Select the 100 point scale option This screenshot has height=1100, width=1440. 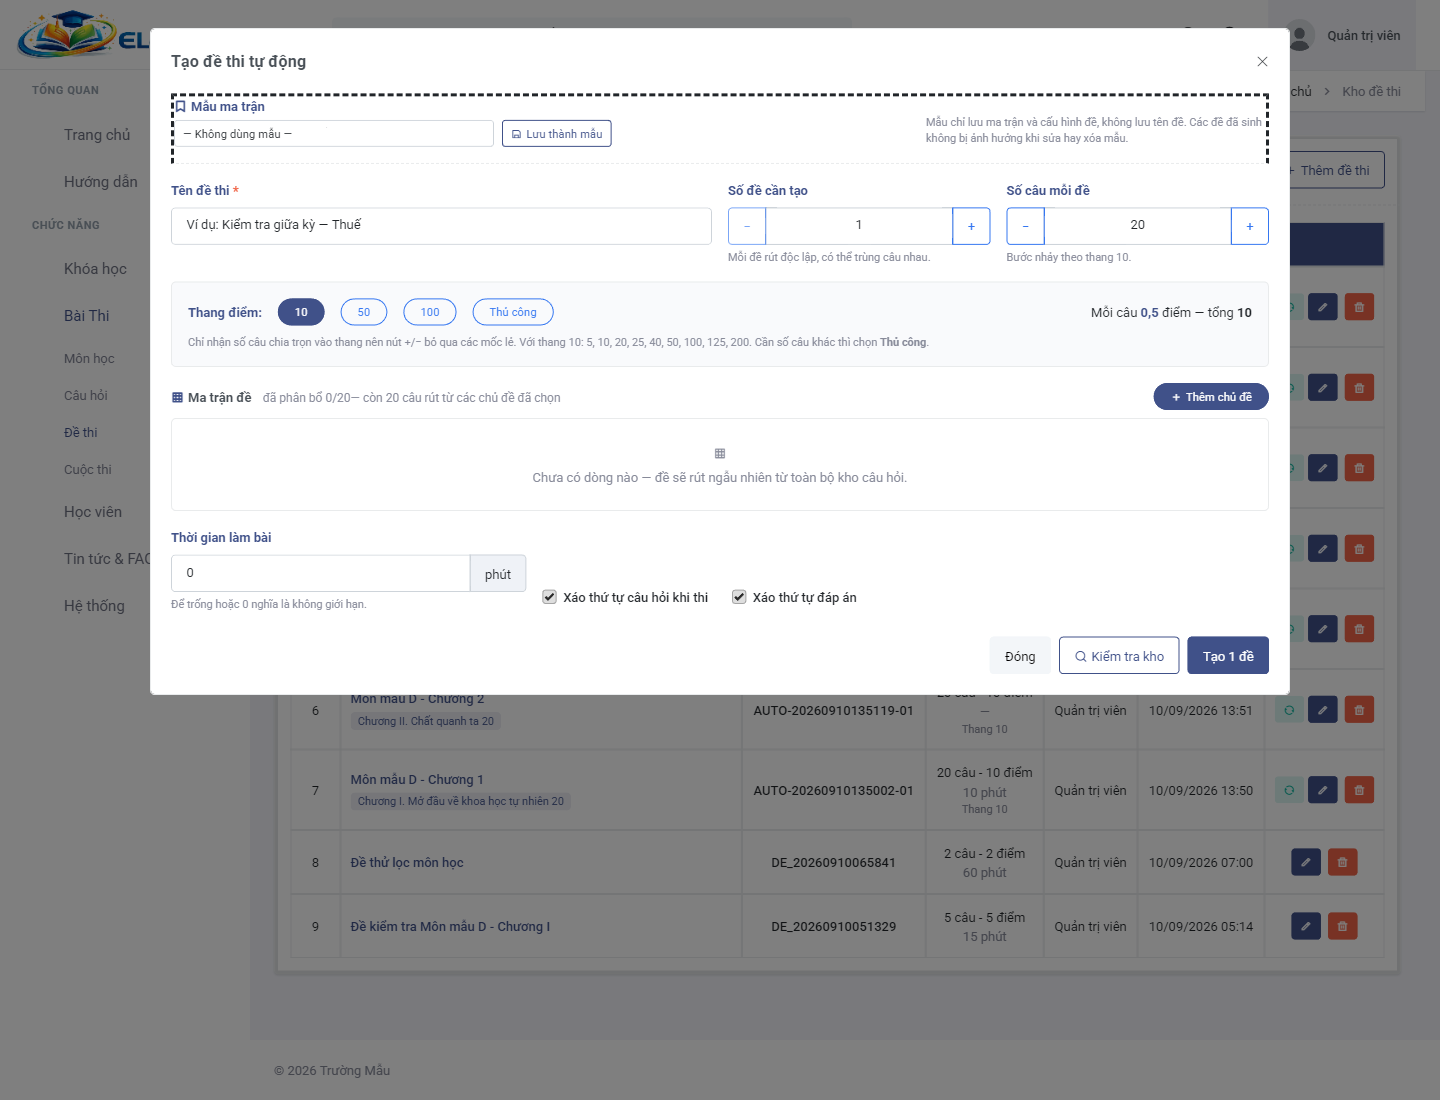[430, 312]
